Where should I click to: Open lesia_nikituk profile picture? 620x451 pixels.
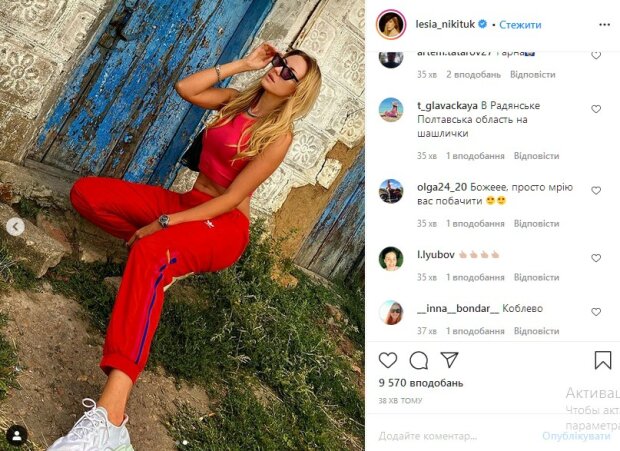point(391,25)
